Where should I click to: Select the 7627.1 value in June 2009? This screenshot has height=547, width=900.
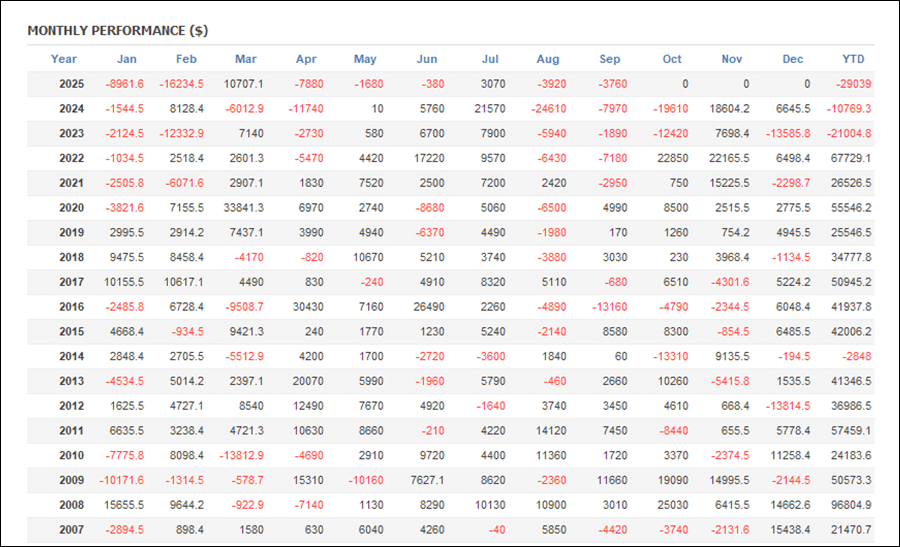(426, 480)
